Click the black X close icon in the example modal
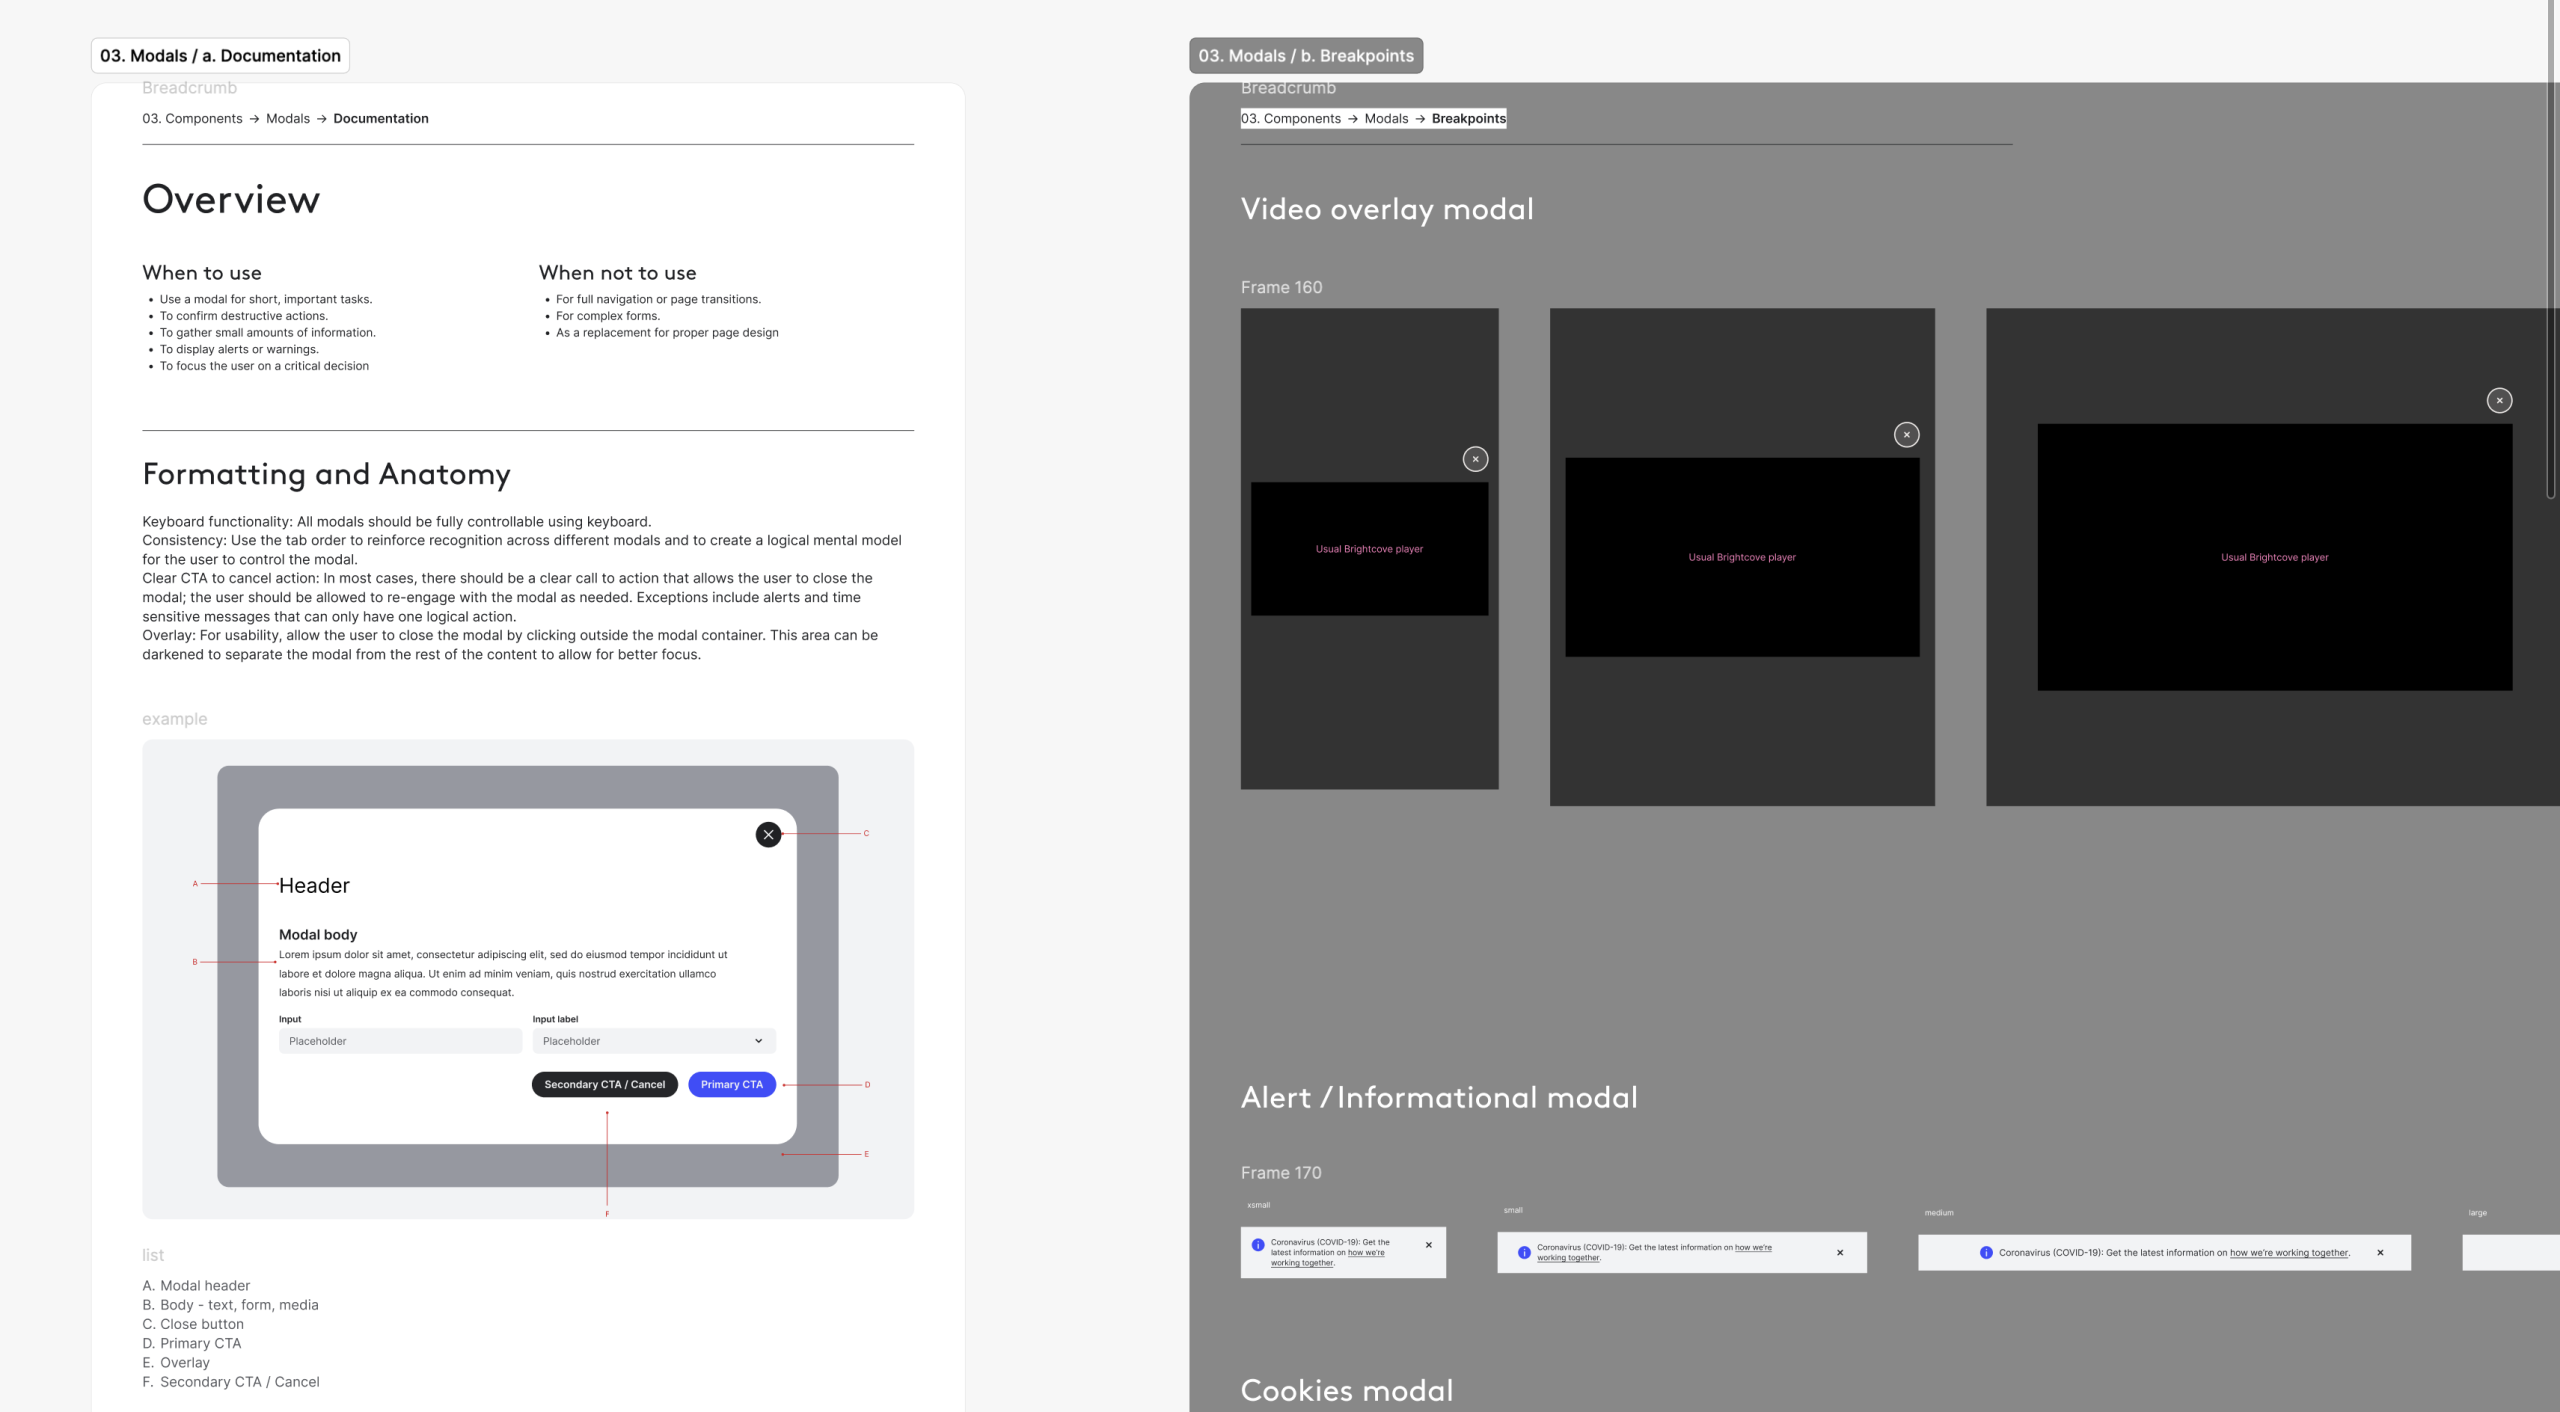The height and width of the screenshot is (1412, 2560). click(x=768, y=834)
